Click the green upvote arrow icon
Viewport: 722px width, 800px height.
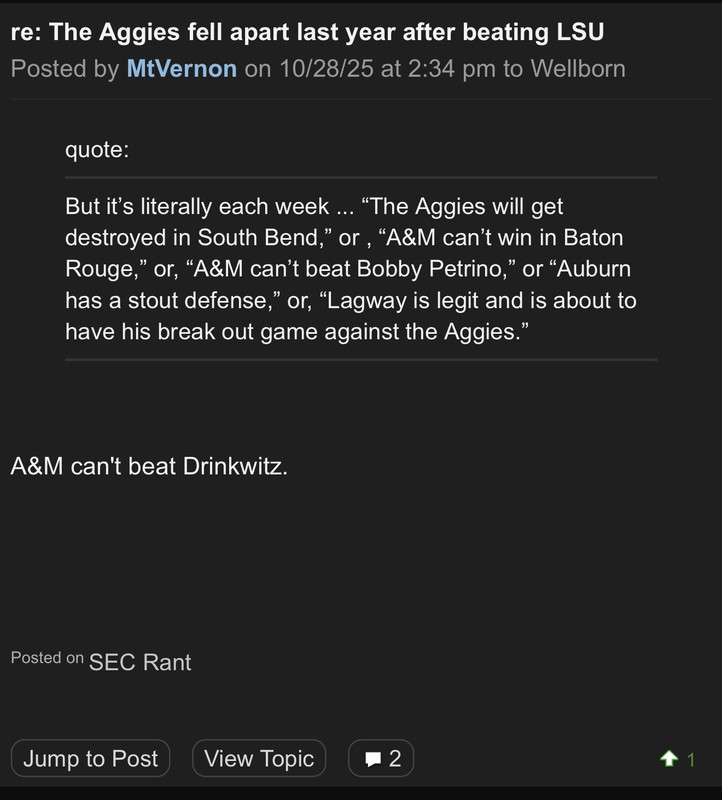[x=669, y=759]
